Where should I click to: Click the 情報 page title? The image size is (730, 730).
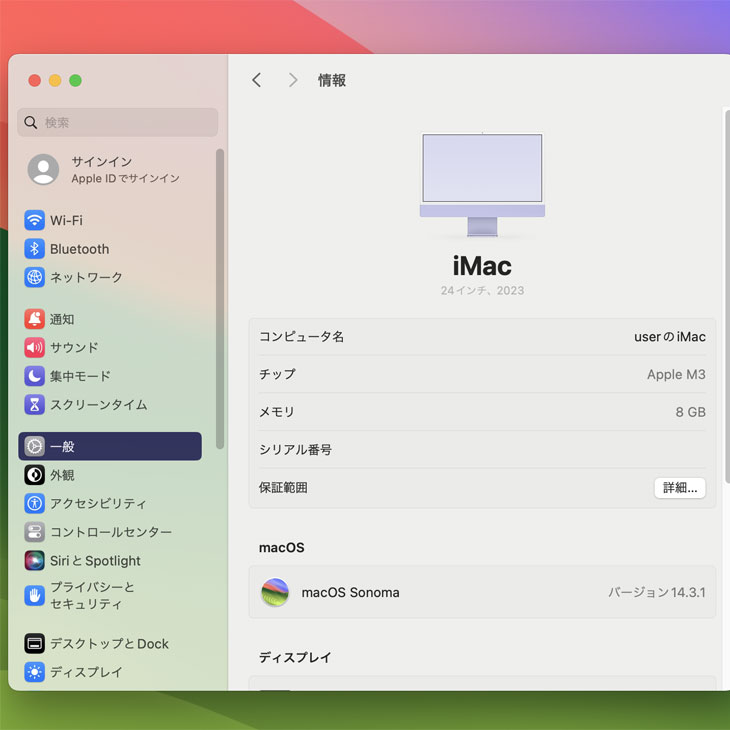332,80
